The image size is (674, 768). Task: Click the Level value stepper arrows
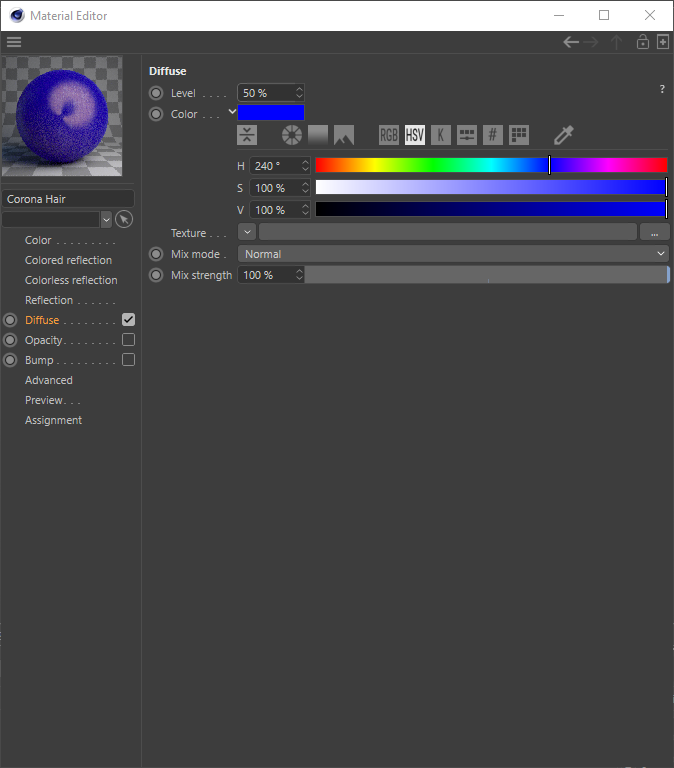[299, 93]
